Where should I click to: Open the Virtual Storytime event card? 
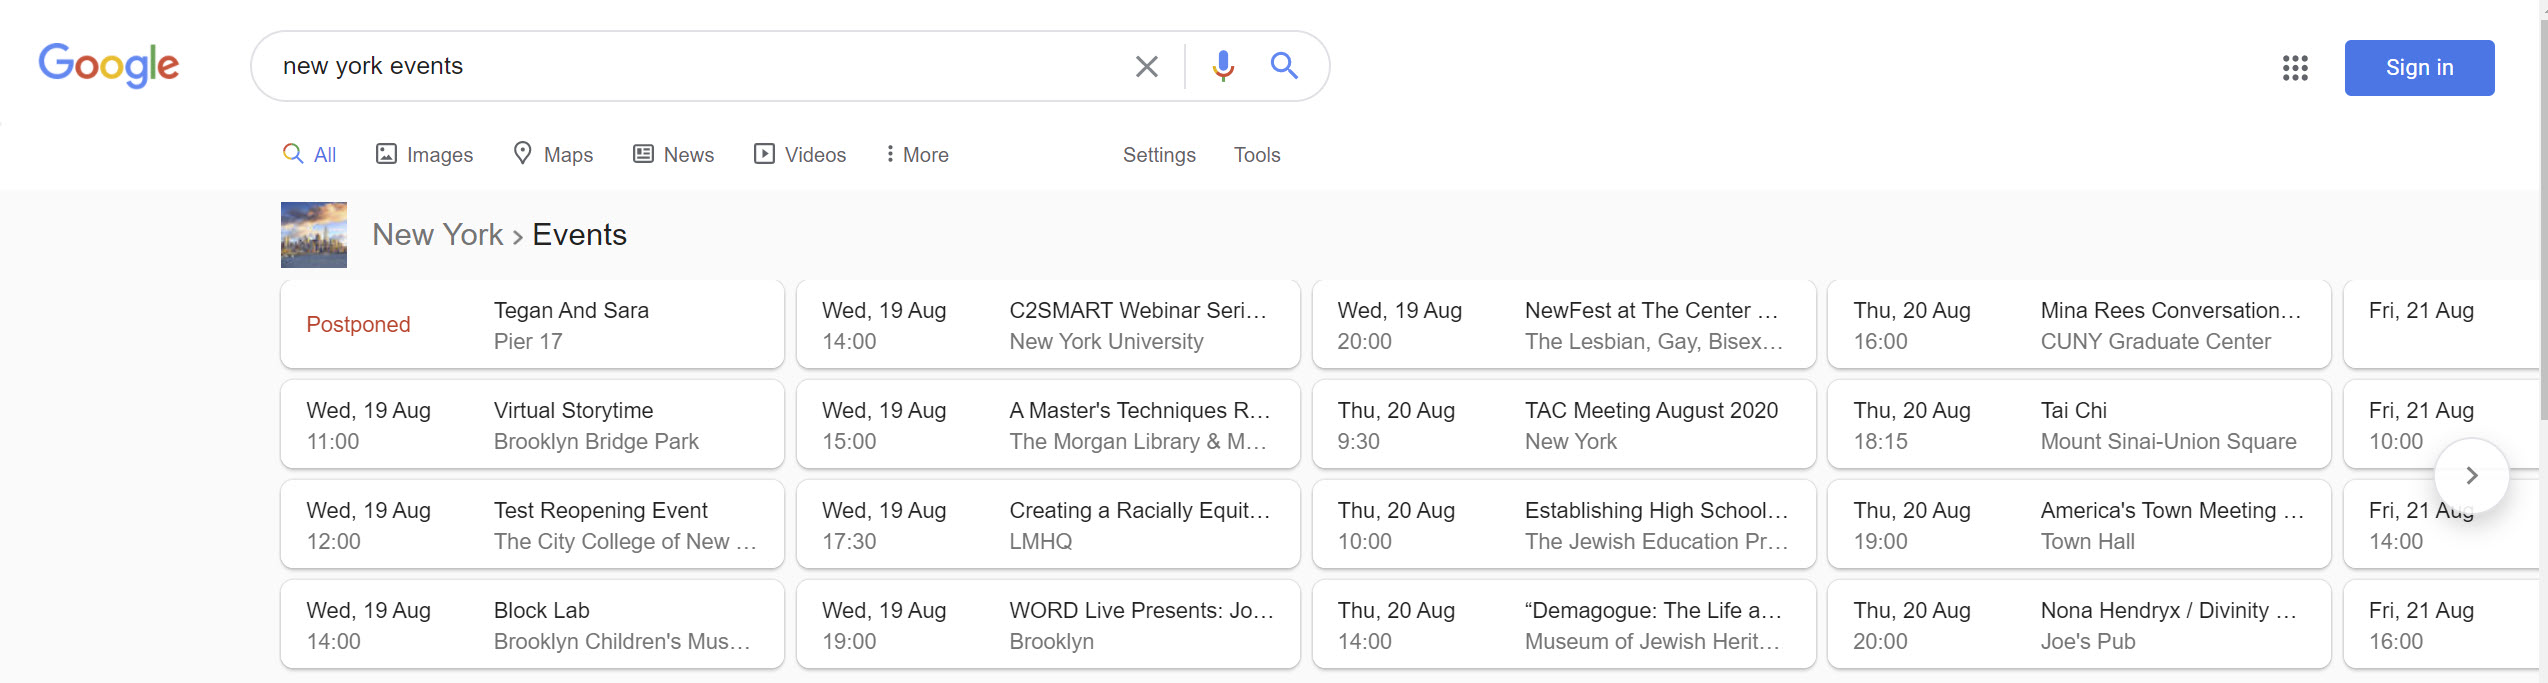[532, 425]
